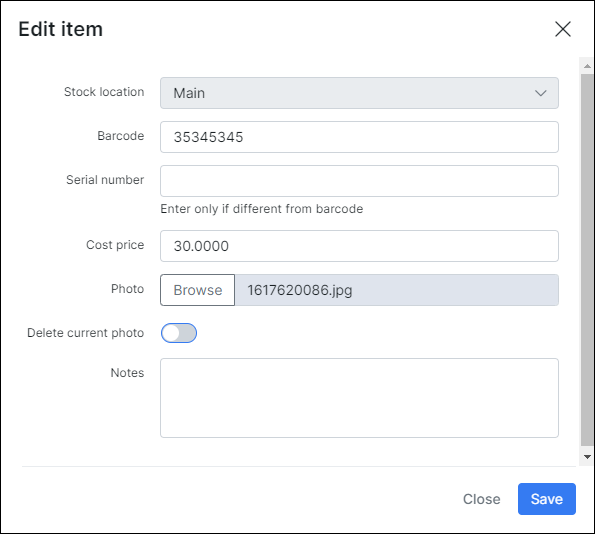The height and width of the screenshot is (534, 595).
Task: Open the Stock location dropdown showing Main
Action: (x=359, y=93)
